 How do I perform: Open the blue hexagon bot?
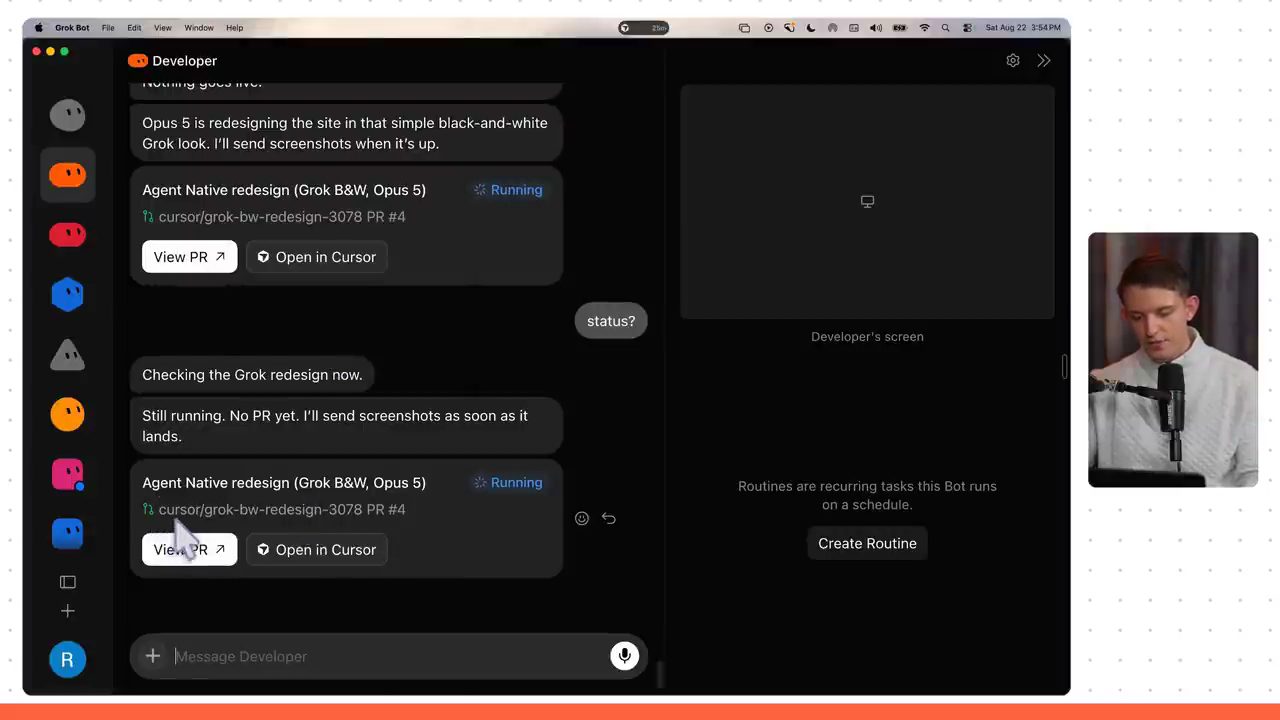[x=68, y=294]
